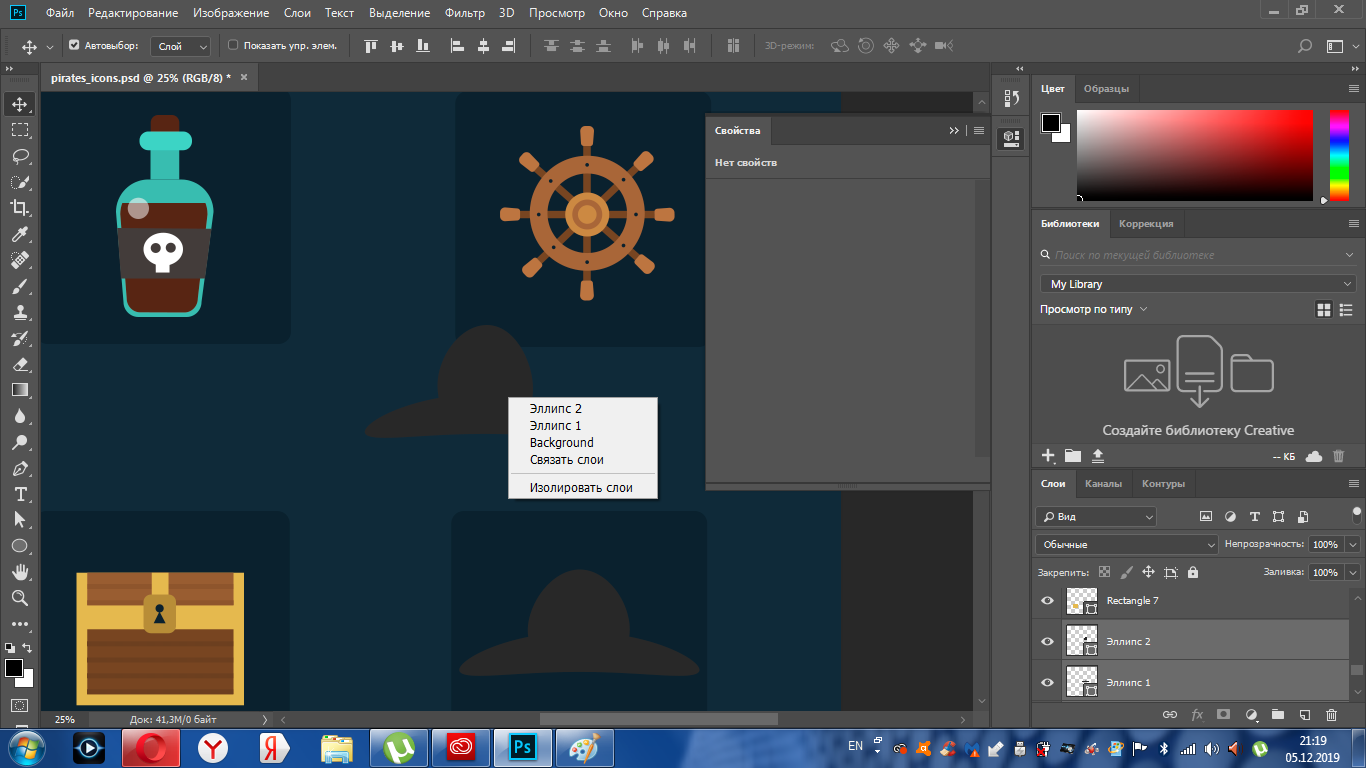Select the Eraser tool
The width and height of the screenshot is (1366, 768).
tap(20, 364)
